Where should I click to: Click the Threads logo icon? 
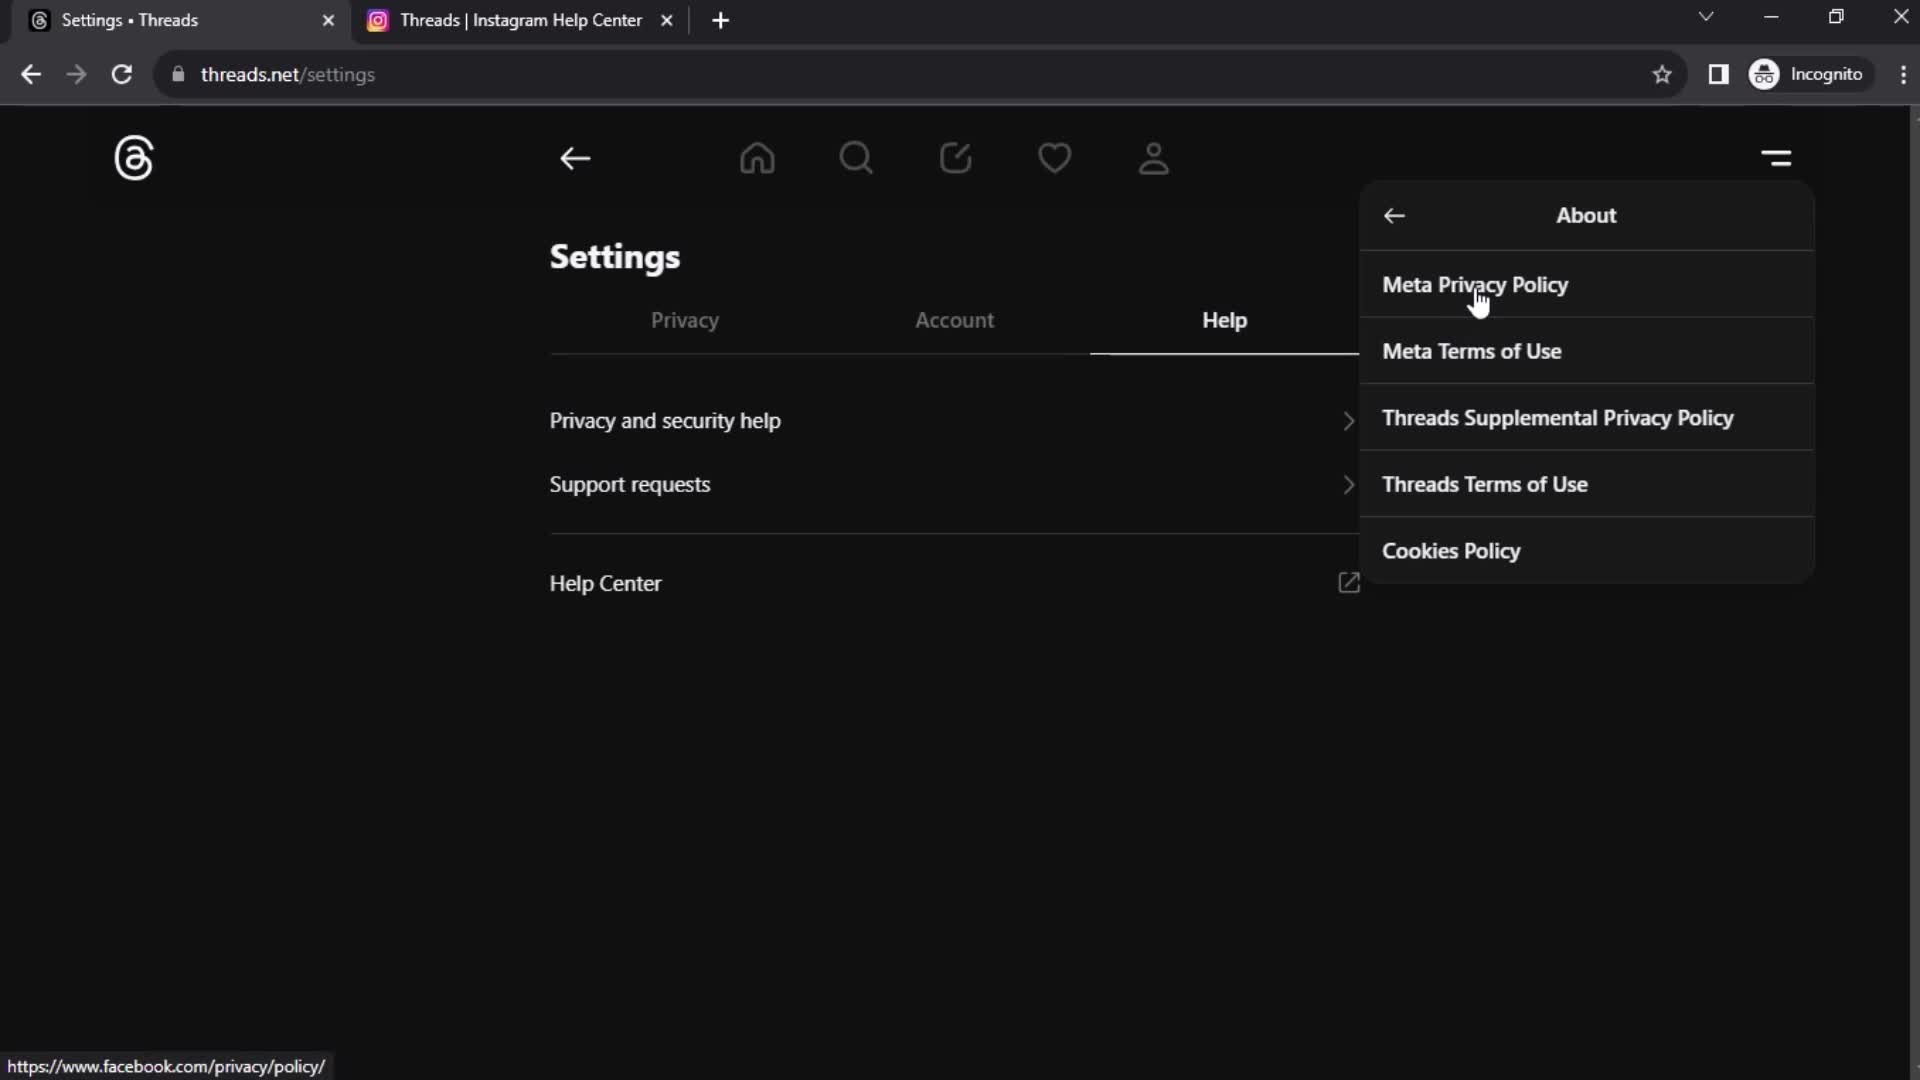click(x=133, y=158)
